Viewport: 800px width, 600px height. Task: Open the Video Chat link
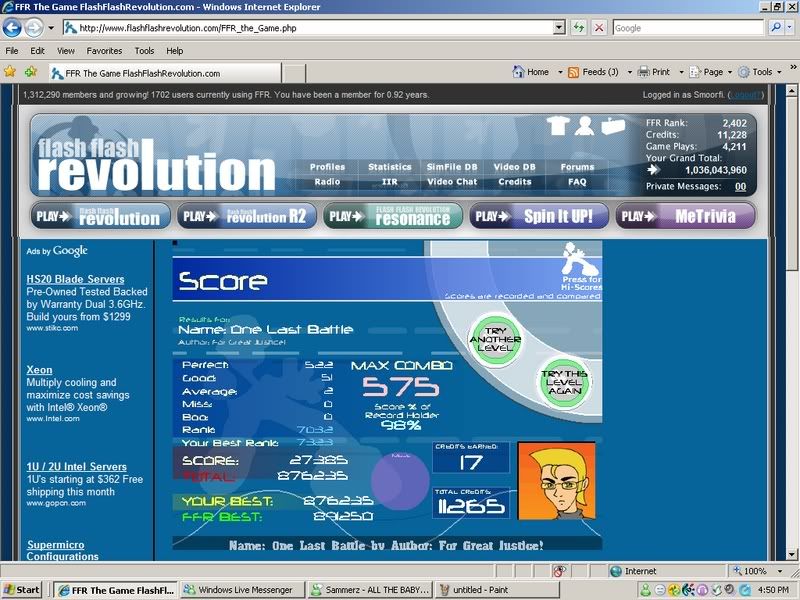click(452, 182)
